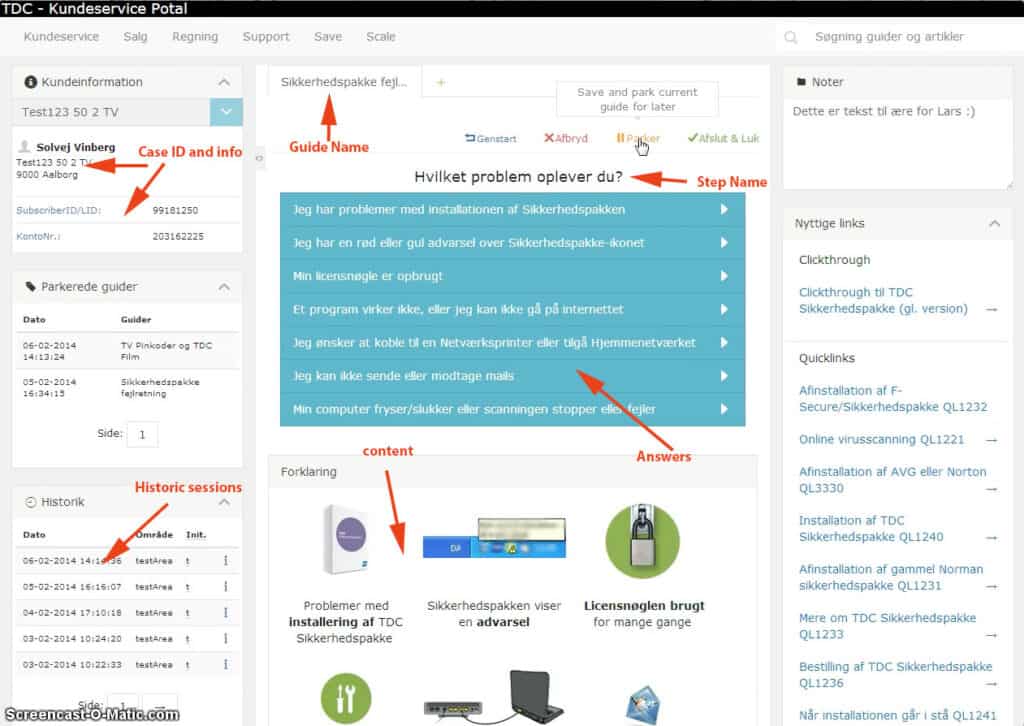Image resolution: width=1024 pixels, height=726 pixels.
Task: Open the Save menu
Action: click(x=328, y=37)
